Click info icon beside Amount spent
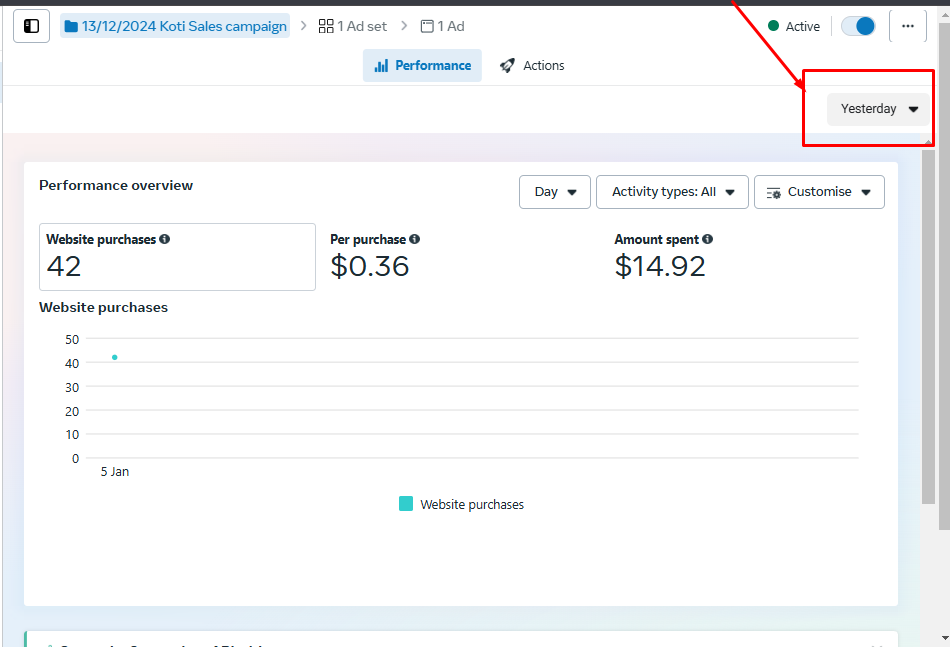Image resolution: width=950 pixels, height=647 pixels. 707,239
